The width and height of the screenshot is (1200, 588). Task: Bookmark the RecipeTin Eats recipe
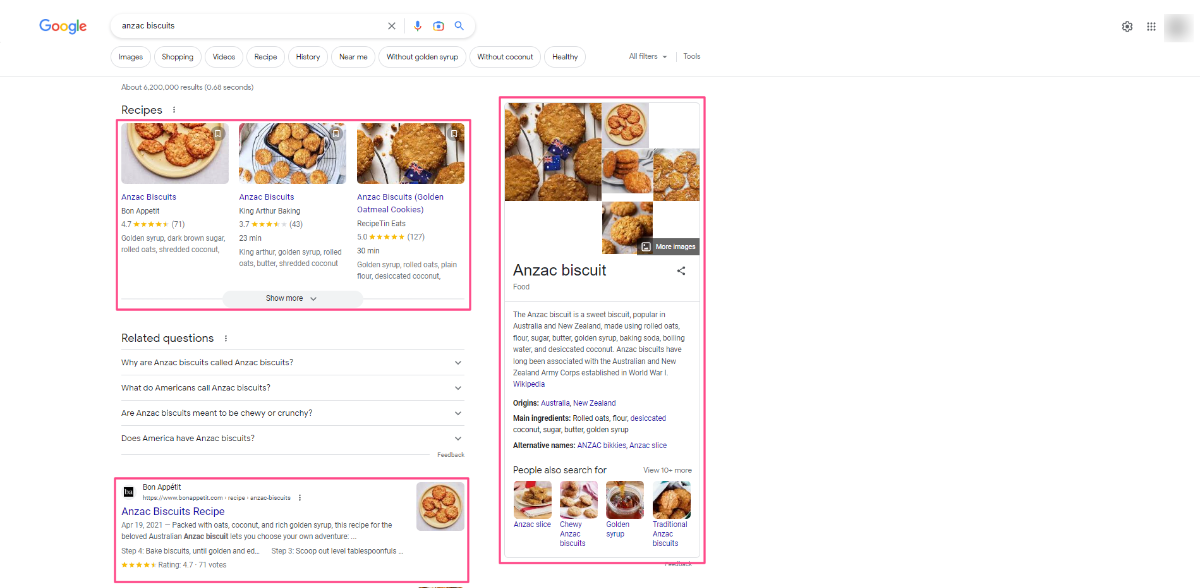(453, 133)
